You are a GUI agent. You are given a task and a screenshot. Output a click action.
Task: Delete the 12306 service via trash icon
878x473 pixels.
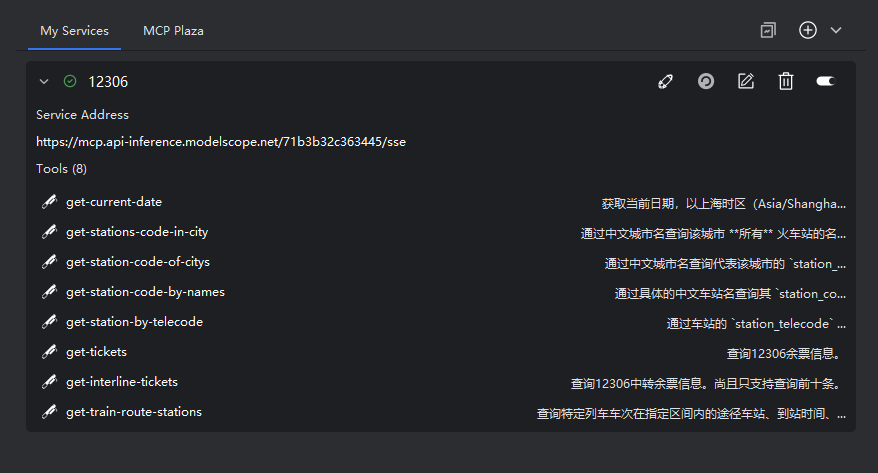coord(786,82)
